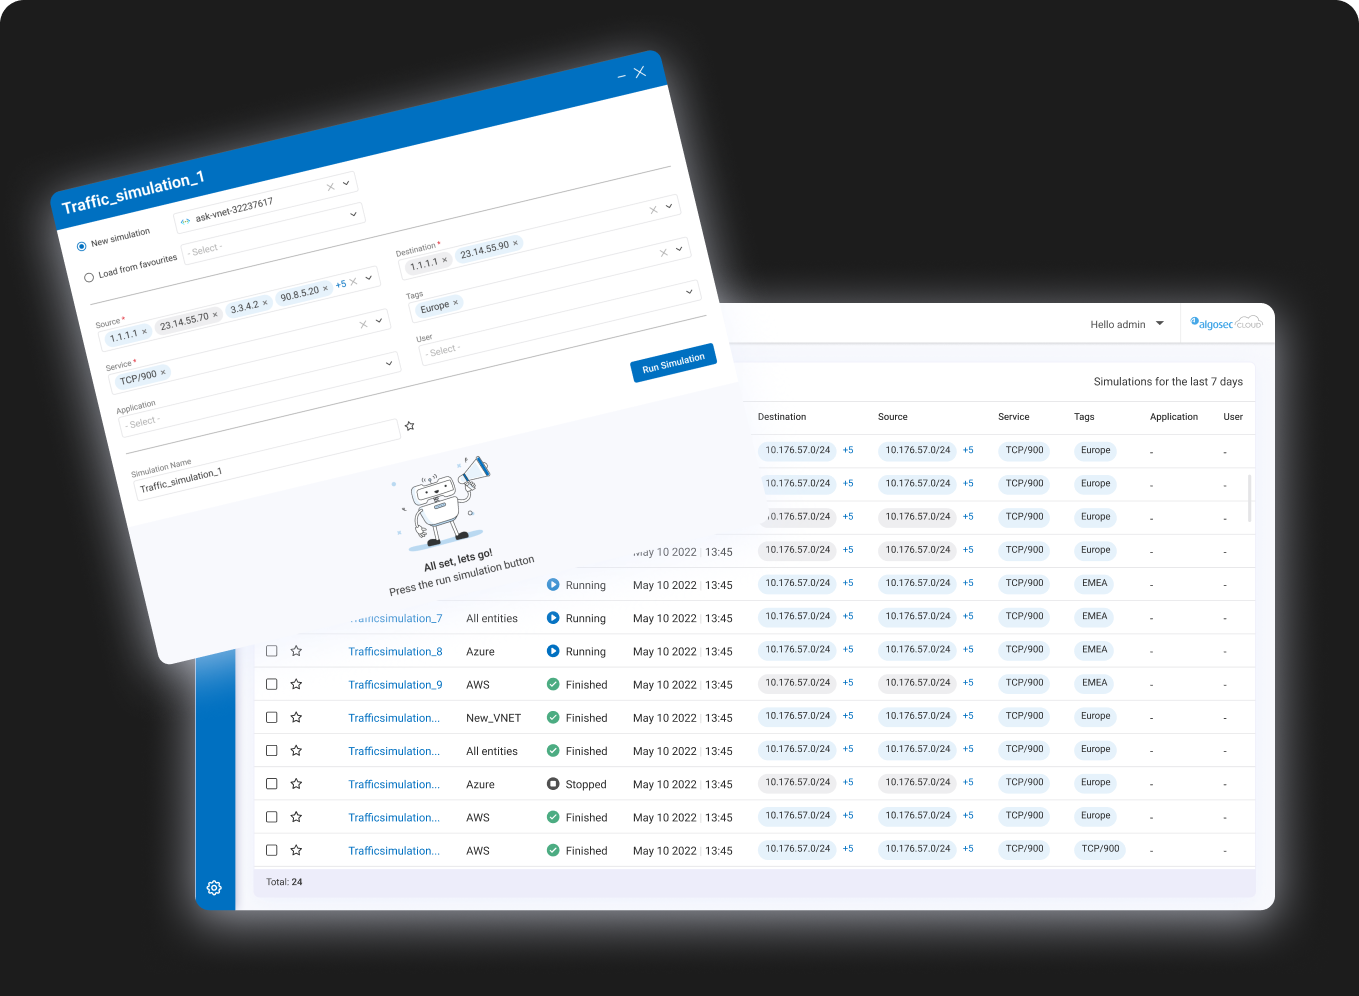Screen dimensions: 1359x996
Task: Sort by the Application column header
Action: [1174, 417]
